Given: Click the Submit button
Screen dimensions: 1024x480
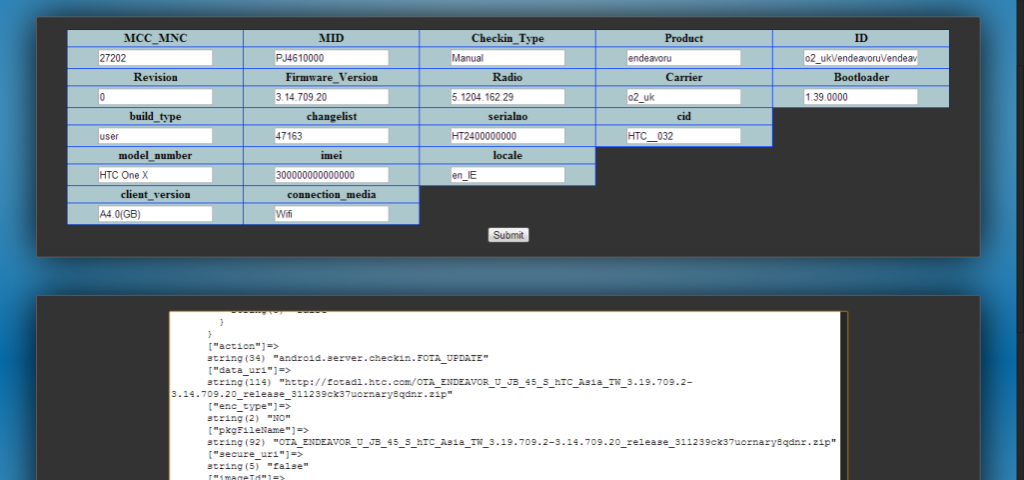Looking at the screenshot, I should point(508,235).
